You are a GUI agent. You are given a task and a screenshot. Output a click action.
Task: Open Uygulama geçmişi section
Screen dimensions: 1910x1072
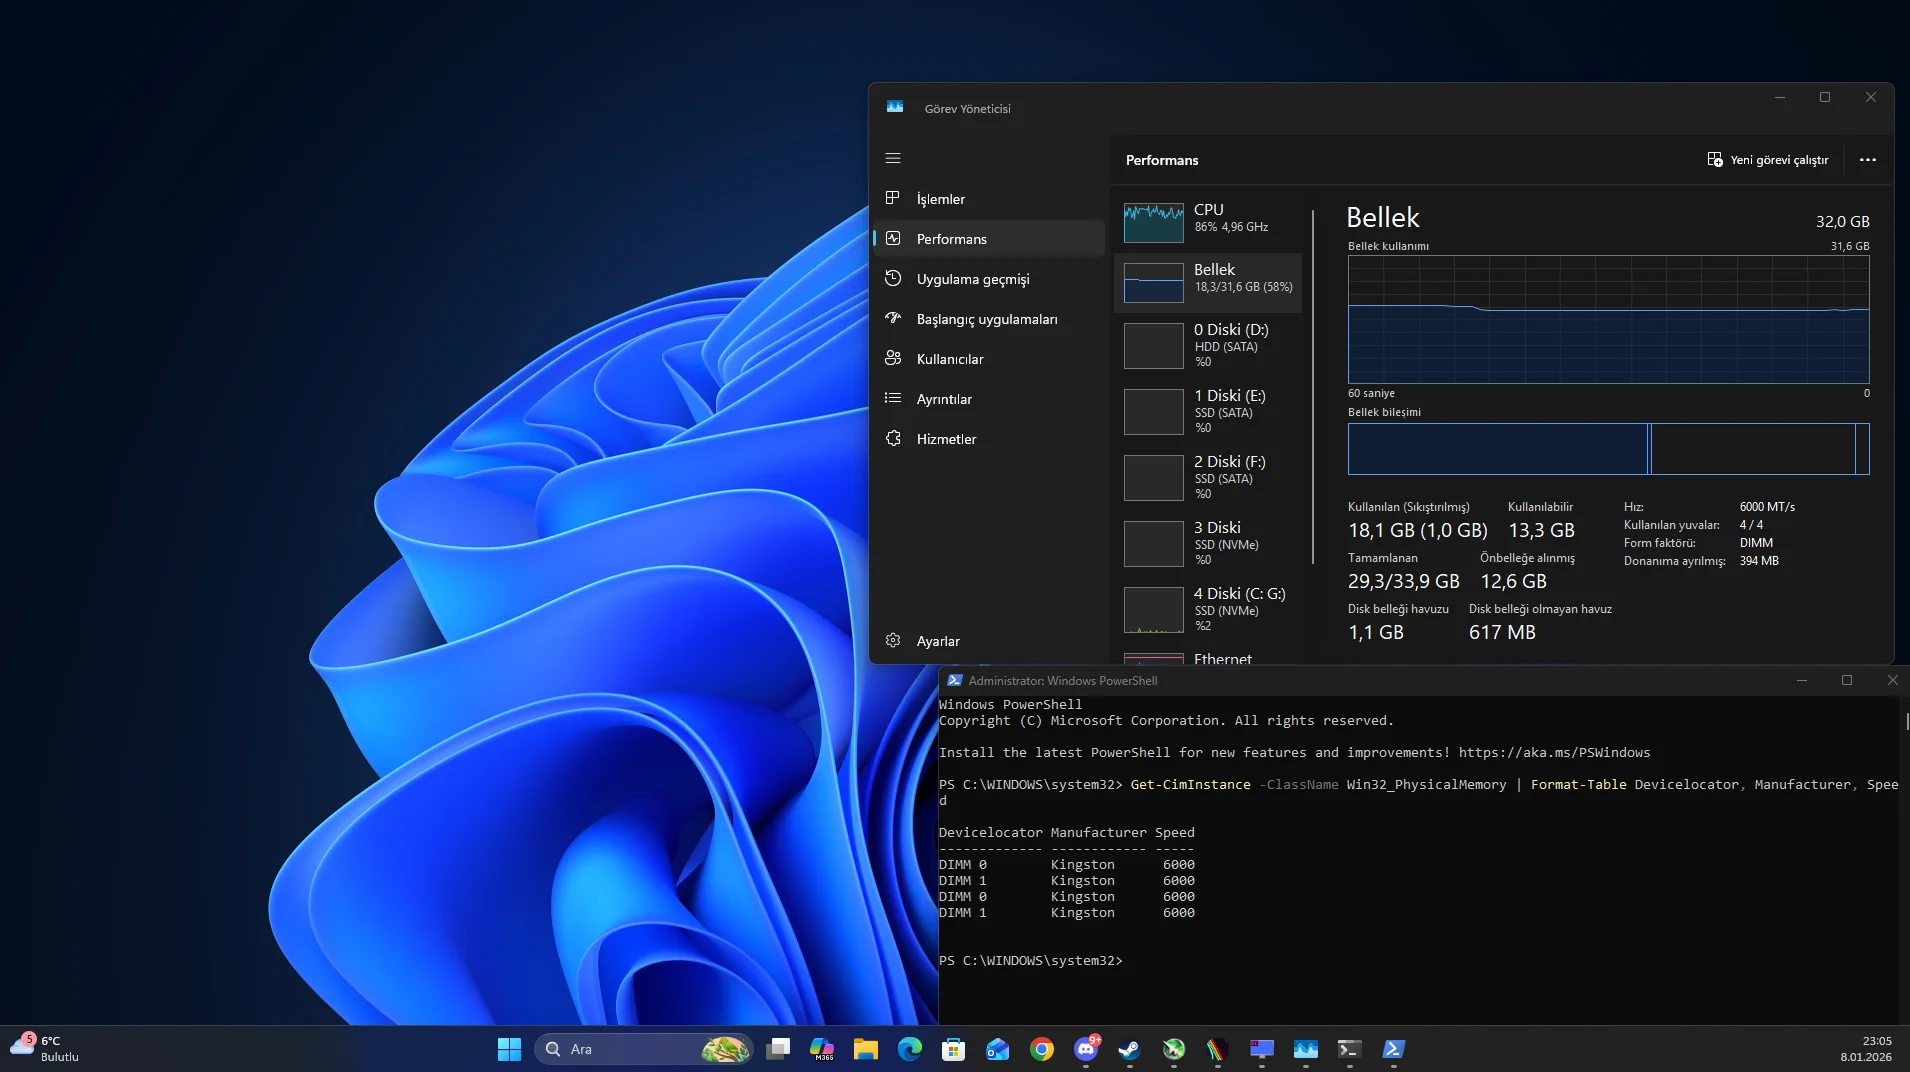click(x=972, y=279)
